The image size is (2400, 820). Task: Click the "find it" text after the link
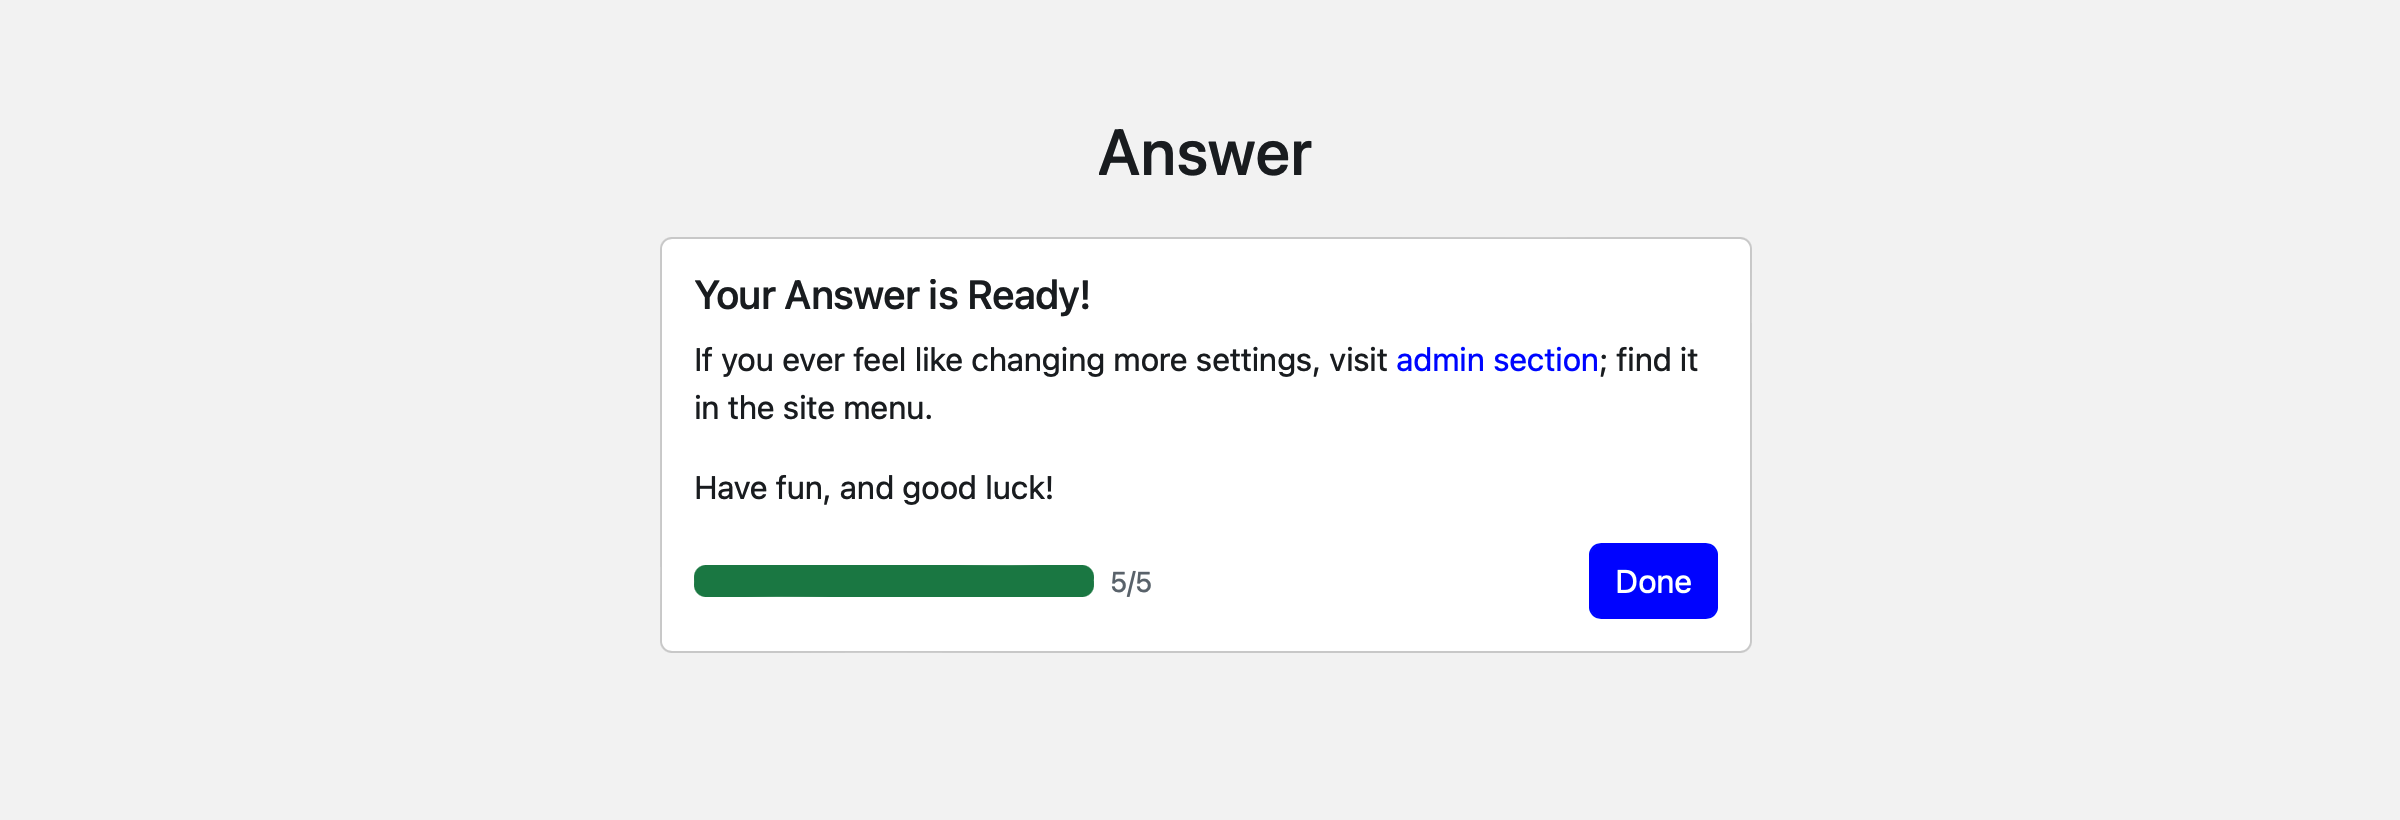[x=1656, y=360]
